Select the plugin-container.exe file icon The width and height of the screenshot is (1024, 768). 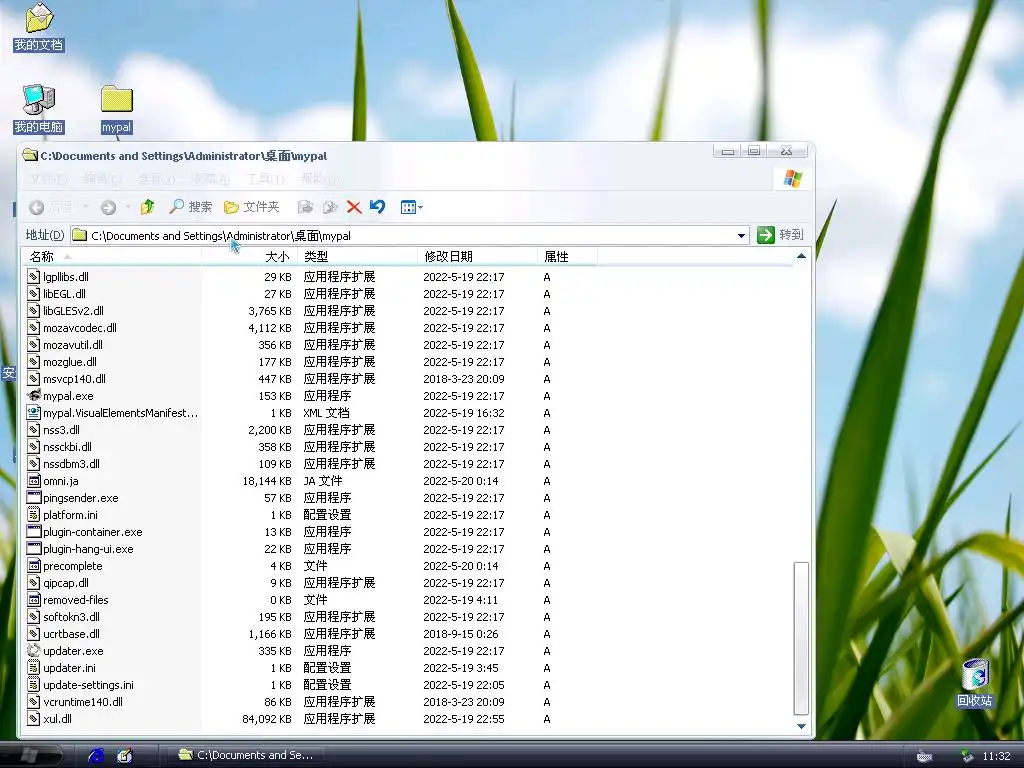coord(34,532)
